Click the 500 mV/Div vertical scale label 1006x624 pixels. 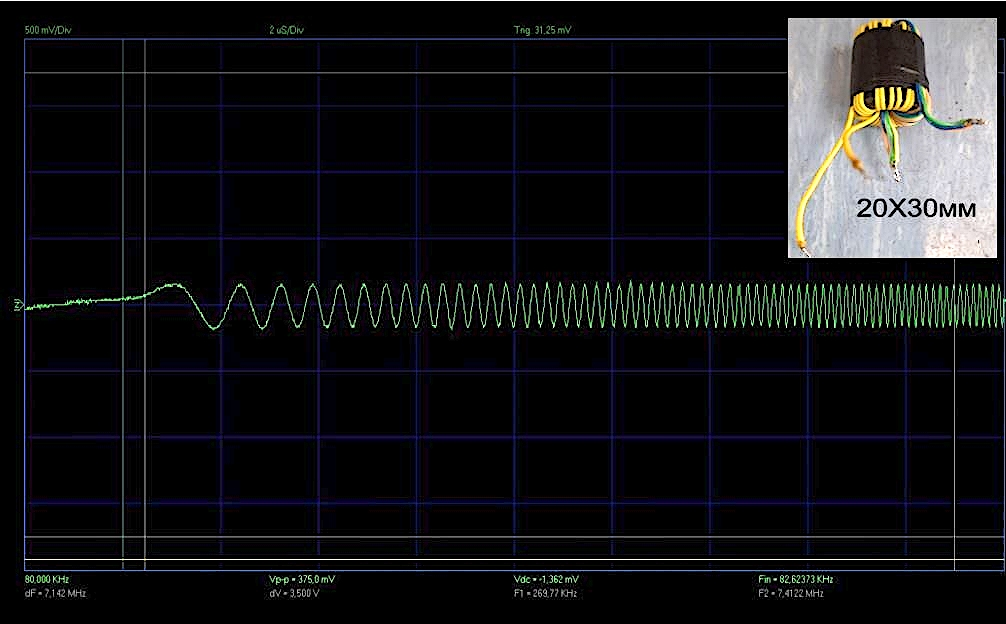pyautogui.click(x=47, y=30)
